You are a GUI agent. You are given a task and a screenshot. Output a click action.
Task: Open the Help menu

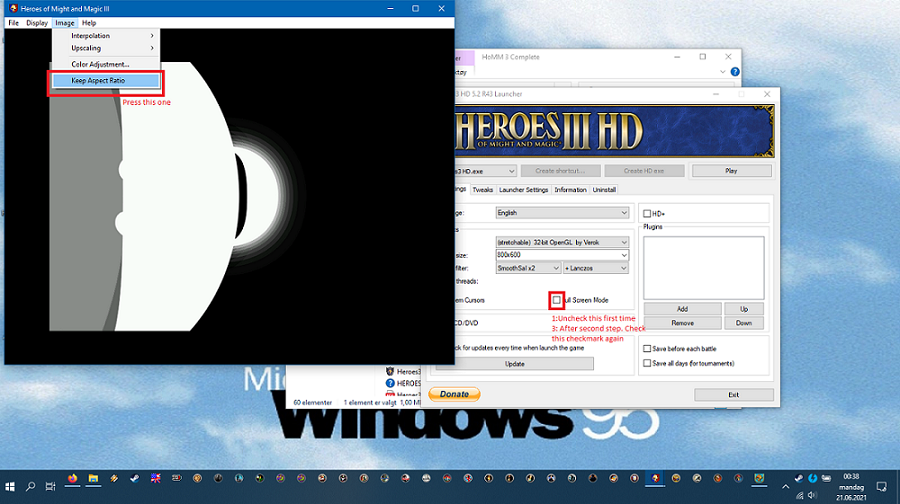pos(89,23)
